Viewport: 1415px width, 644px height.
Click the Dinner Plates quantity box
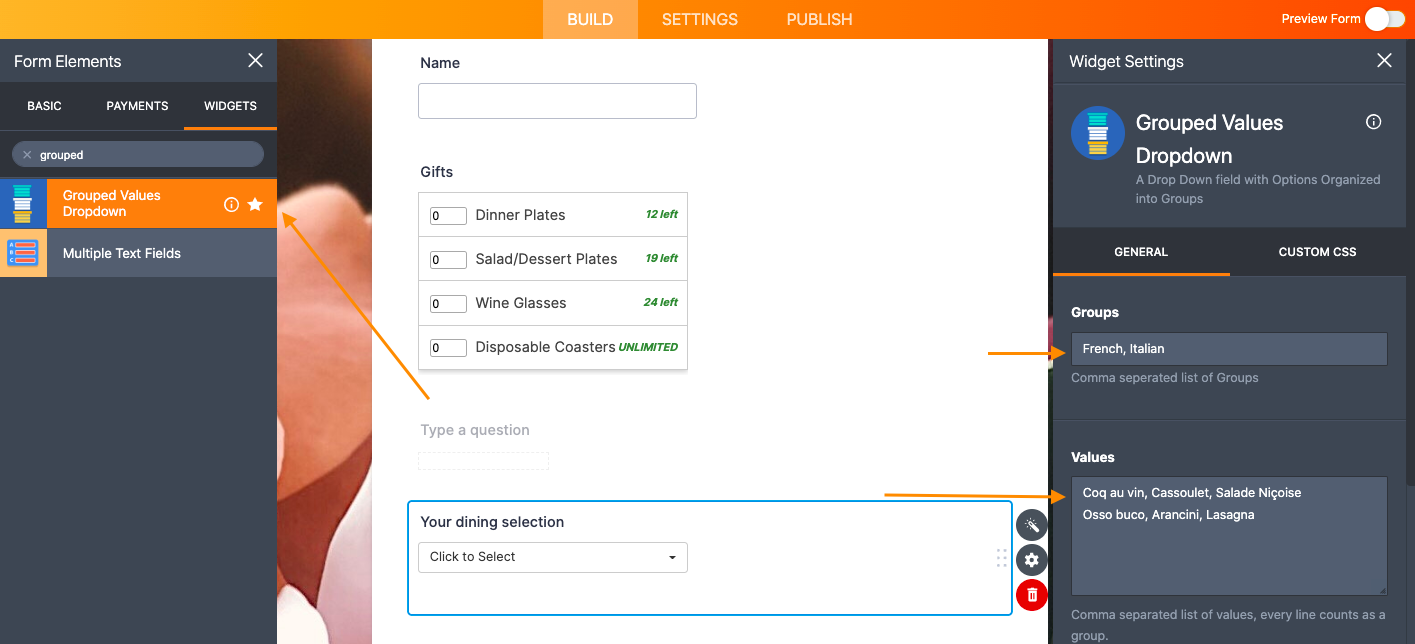(448, 216)
